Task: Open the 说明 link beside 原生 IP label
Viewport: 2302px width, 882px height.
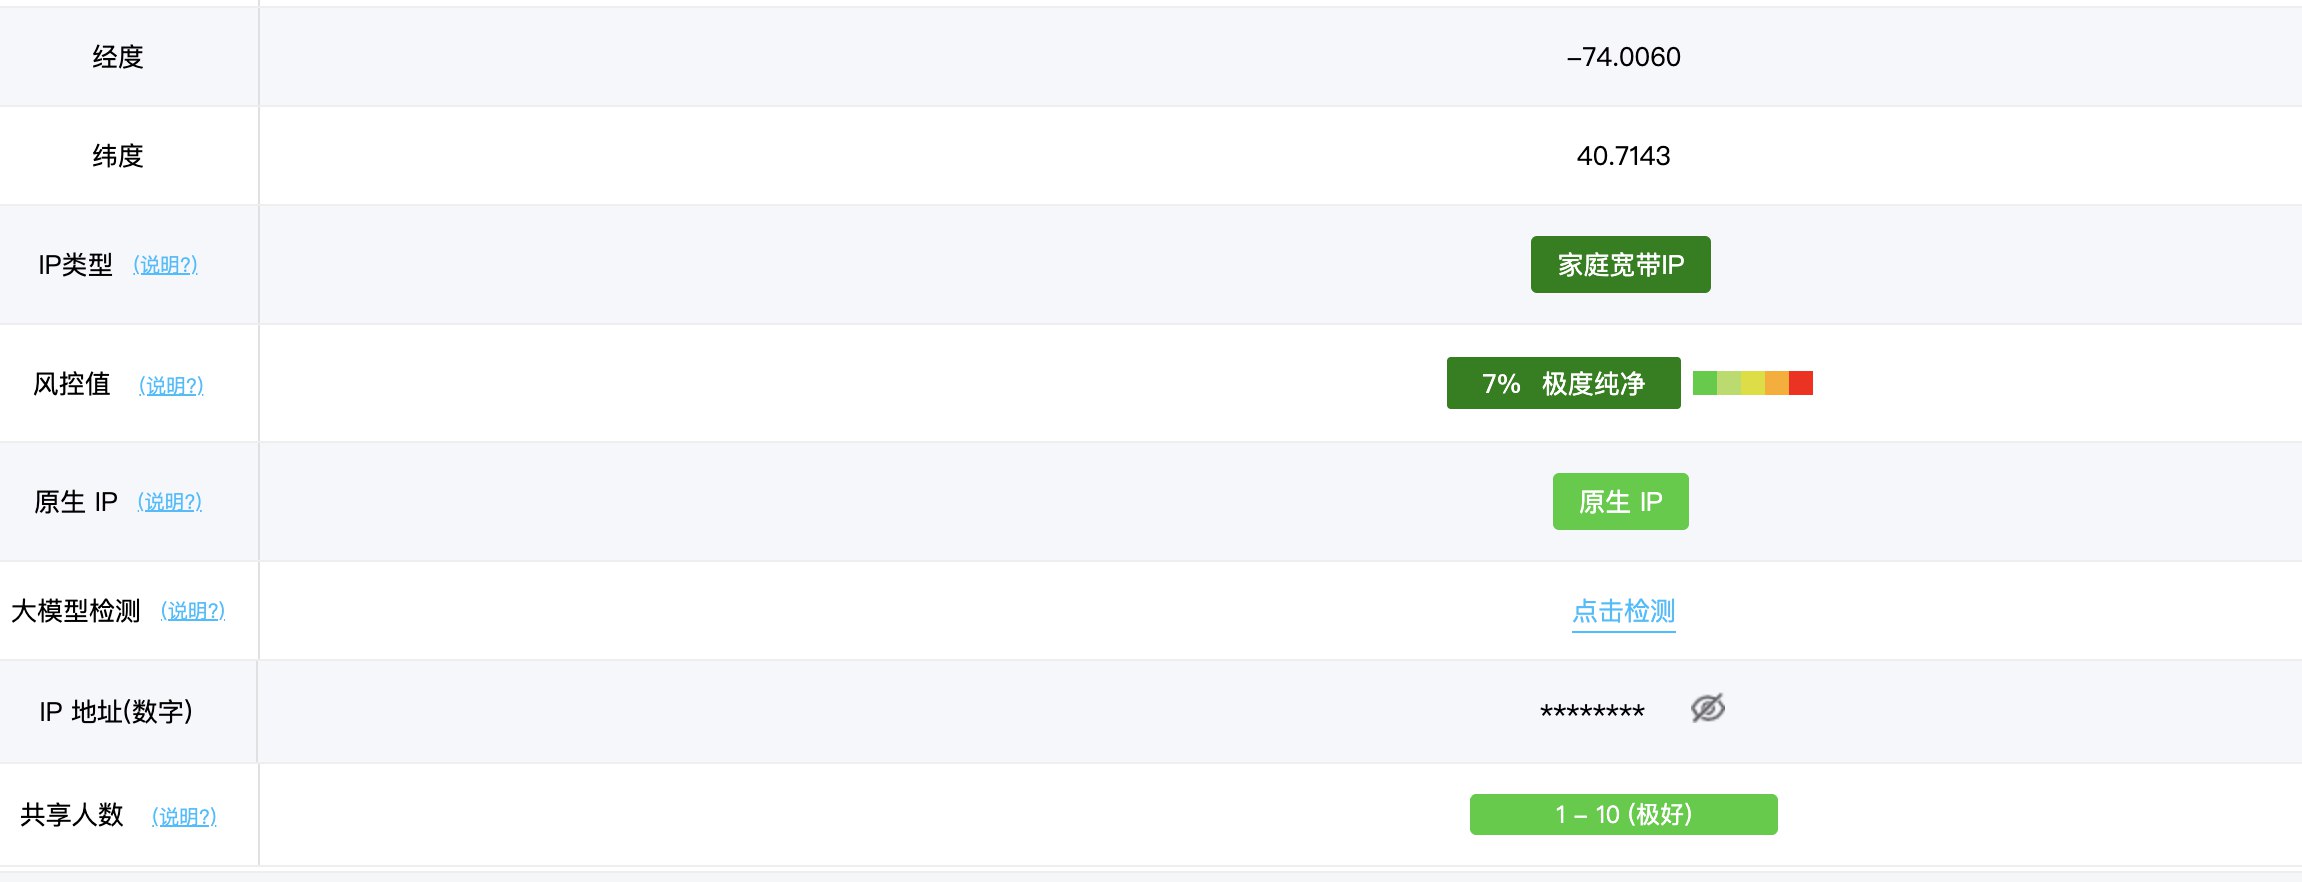Action: (x=169, y=502)
